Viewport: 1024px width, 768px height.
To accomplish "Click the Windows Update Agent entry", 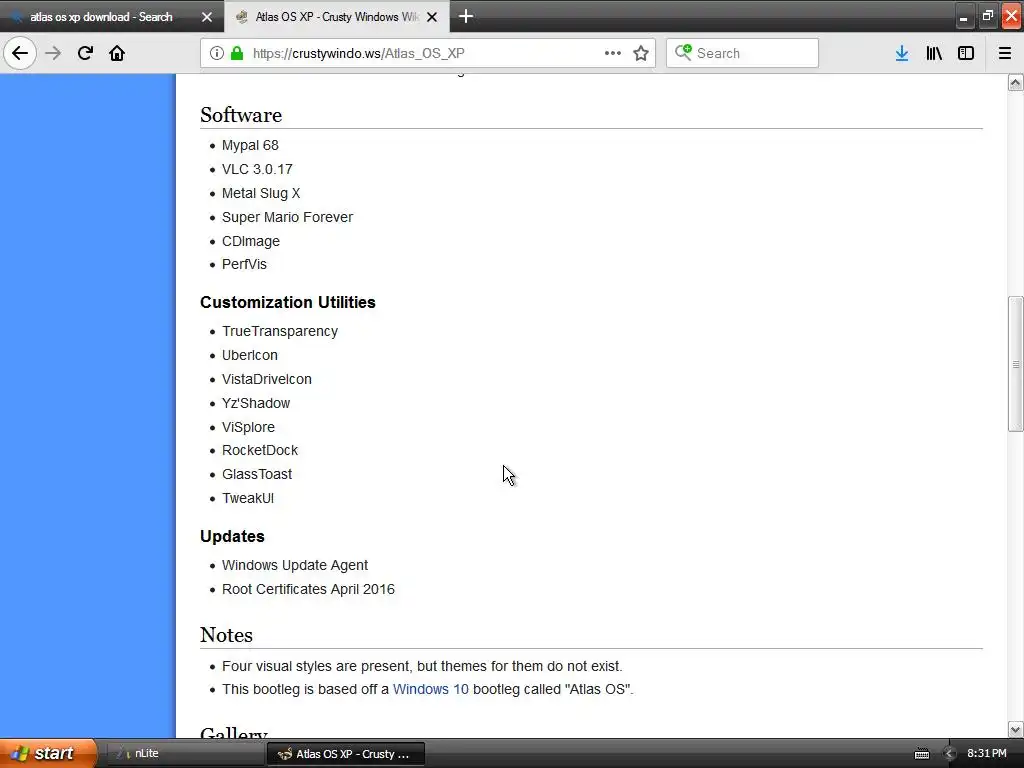I will [x=295, y=565].
